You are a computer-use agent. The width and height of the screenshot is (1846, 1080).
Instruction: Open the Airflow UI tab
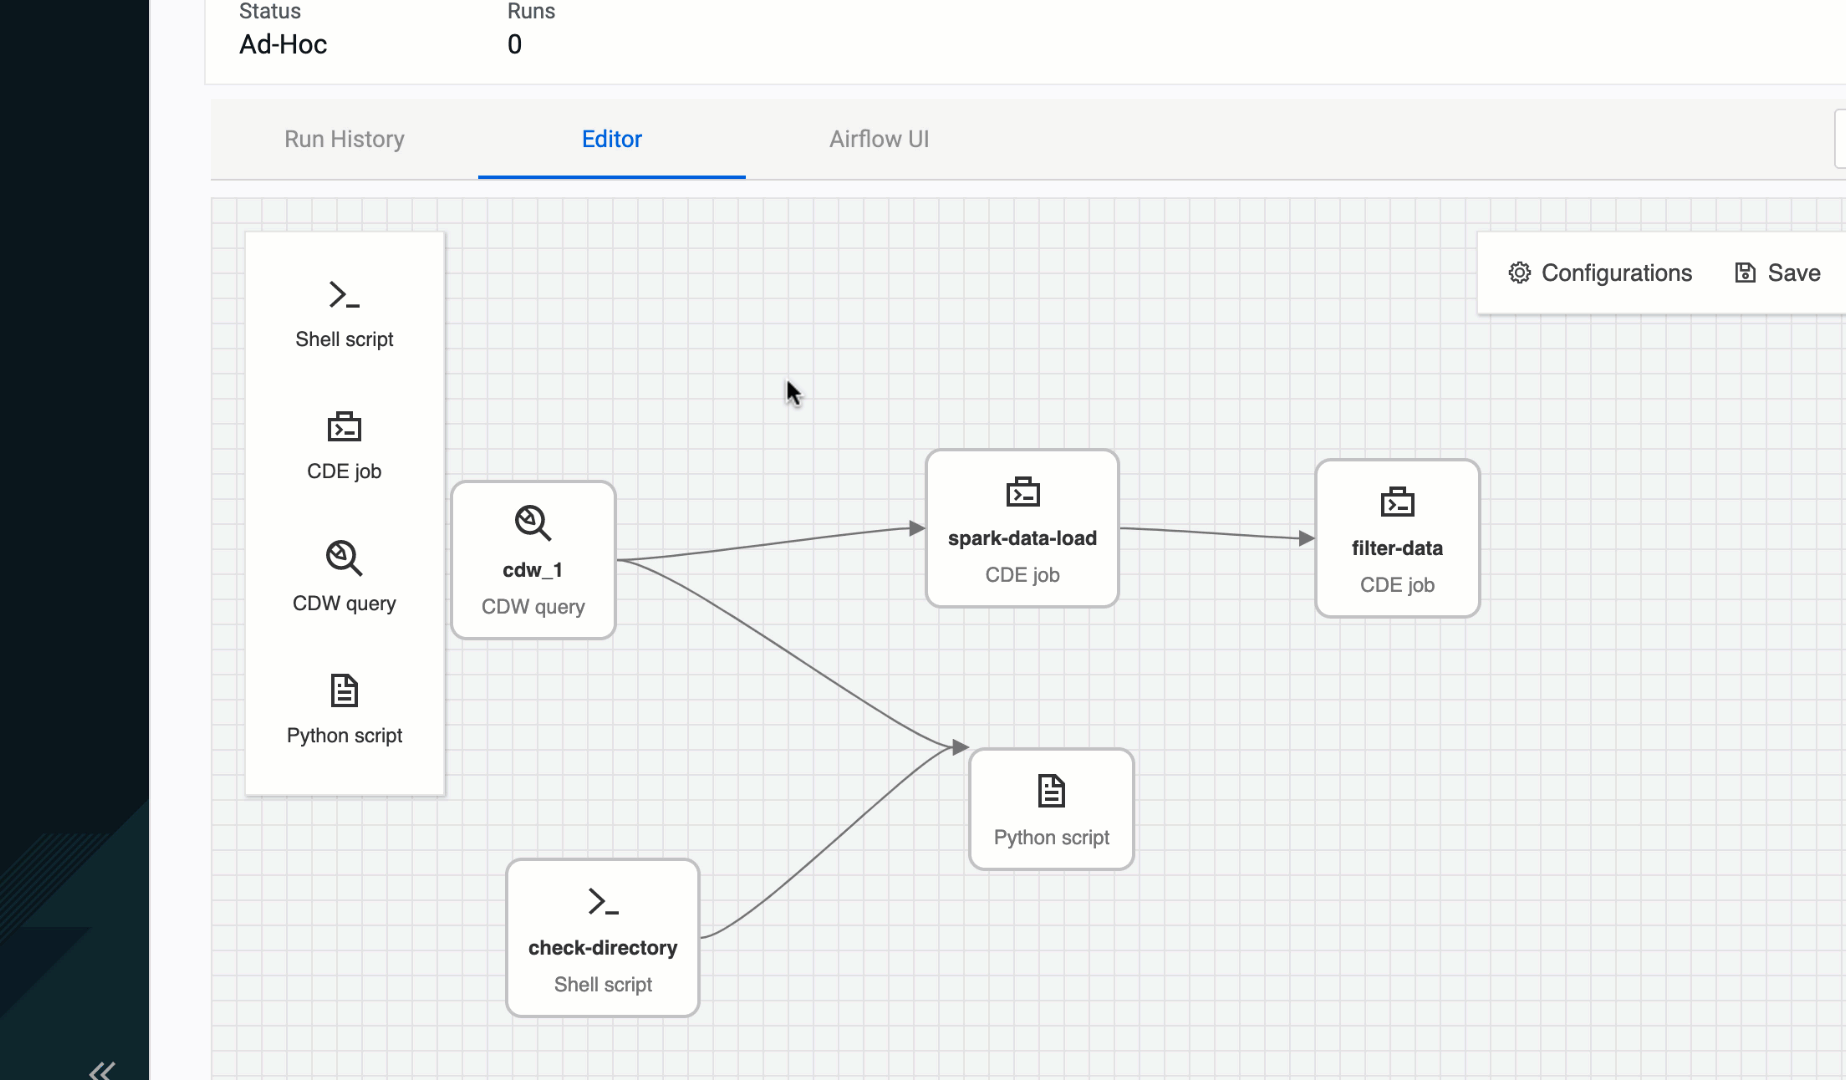[878, 139]
